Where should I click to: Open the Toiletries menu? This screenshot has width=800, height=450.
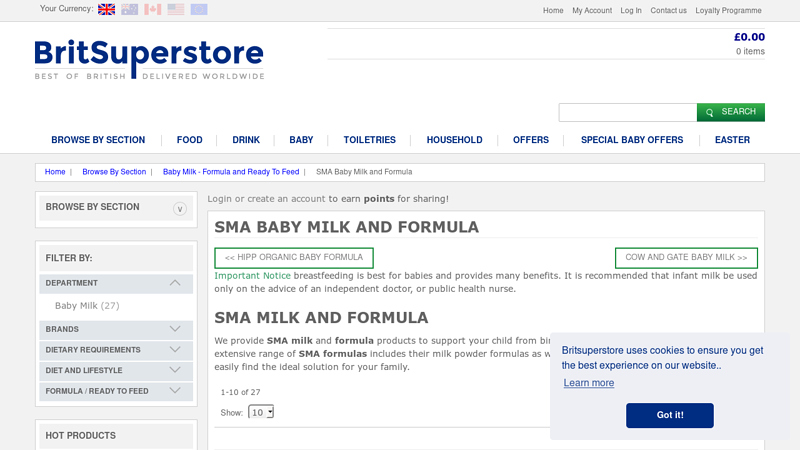click(369, 140)
